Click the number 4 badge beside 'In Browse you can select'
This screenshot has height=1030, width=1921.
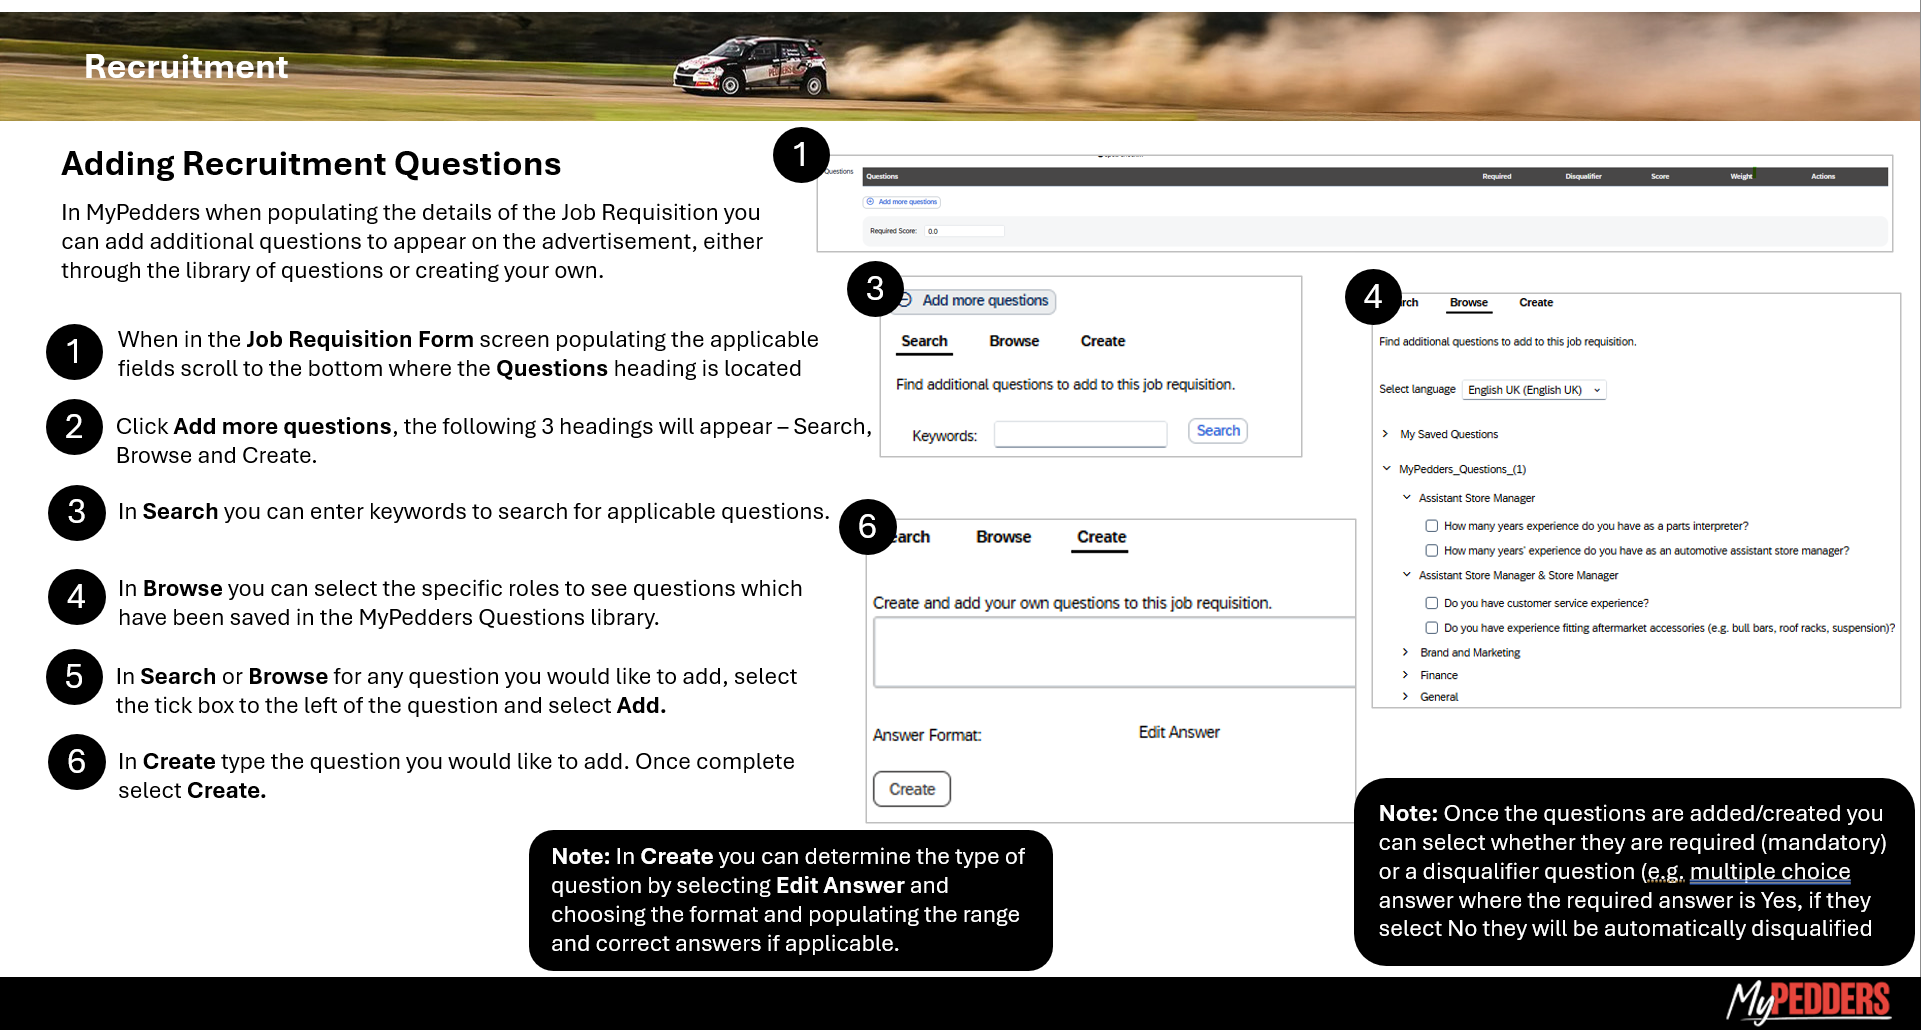coord(76,597)
